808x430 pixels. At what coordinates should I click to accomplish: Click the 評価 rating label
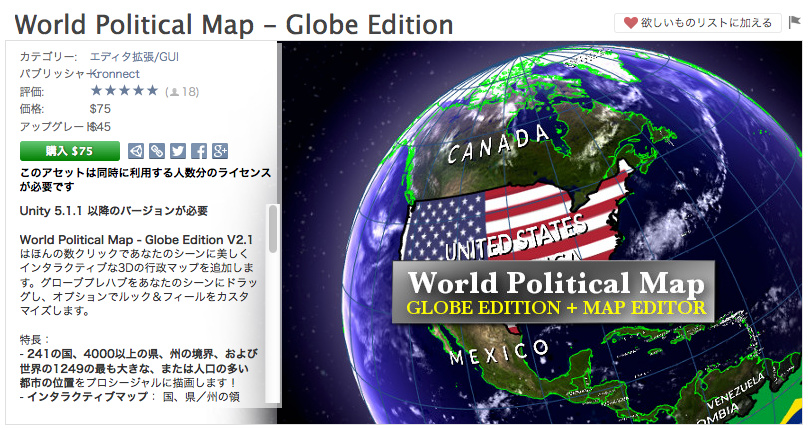pos(32,92)
